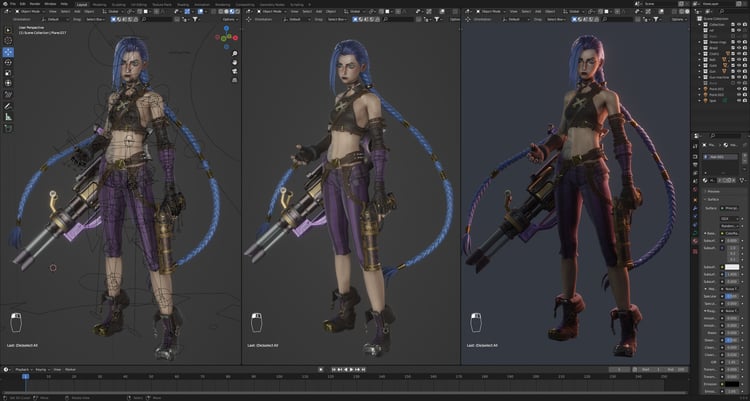Open the World properties tab icon
The width and height of the screenshot is (750, 401).
coord(695,189)
